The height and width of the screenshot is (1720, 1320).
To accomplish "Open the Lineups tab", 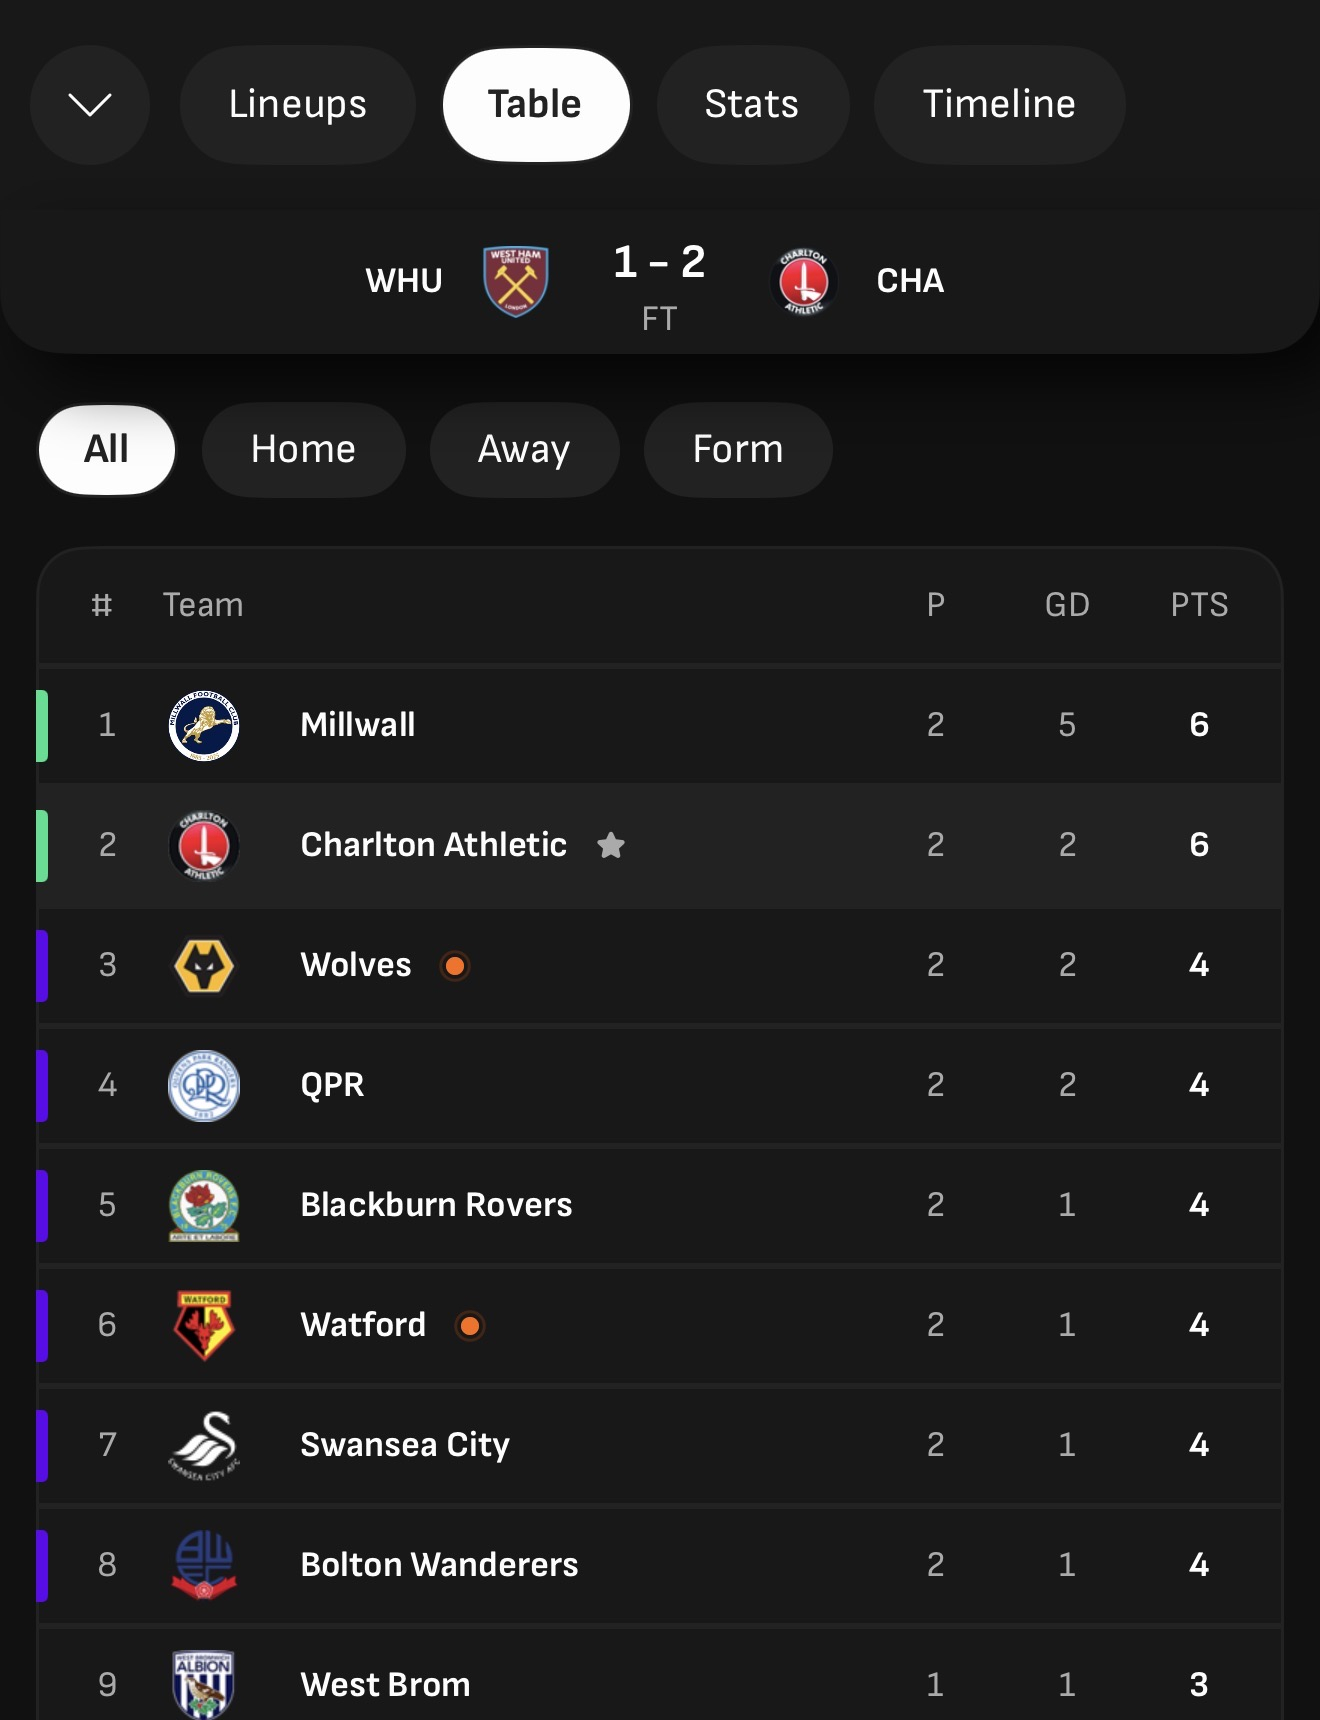I will tap(297, 104).
